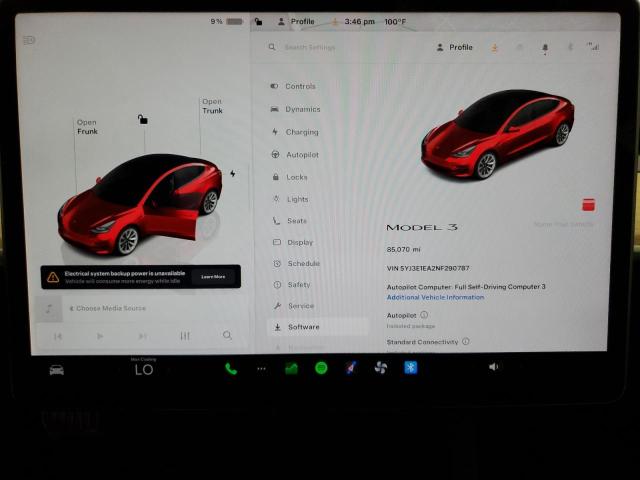Open Trunk on car diagram
This screenshot has height=480, width=640.
point(212,106)
